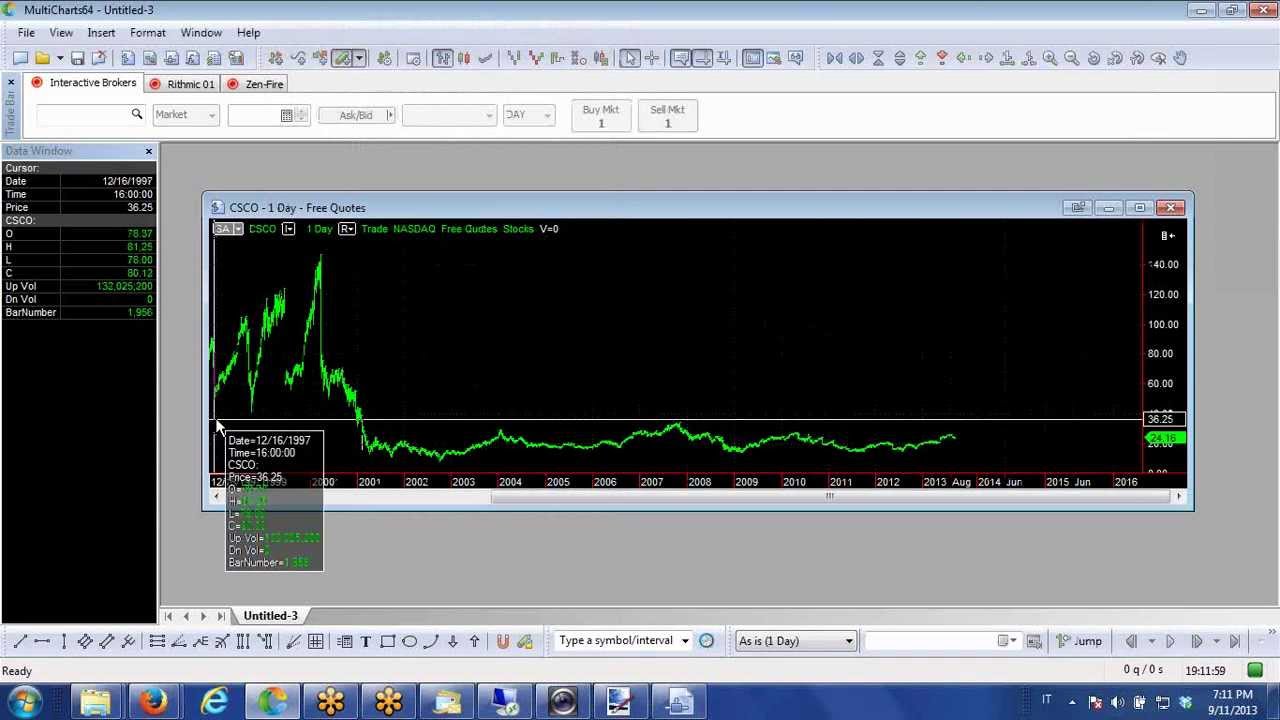The width and height of the screenshot is (1280, 720).
Task: Select the down arrow drawing tool
Action: [453, 641]
